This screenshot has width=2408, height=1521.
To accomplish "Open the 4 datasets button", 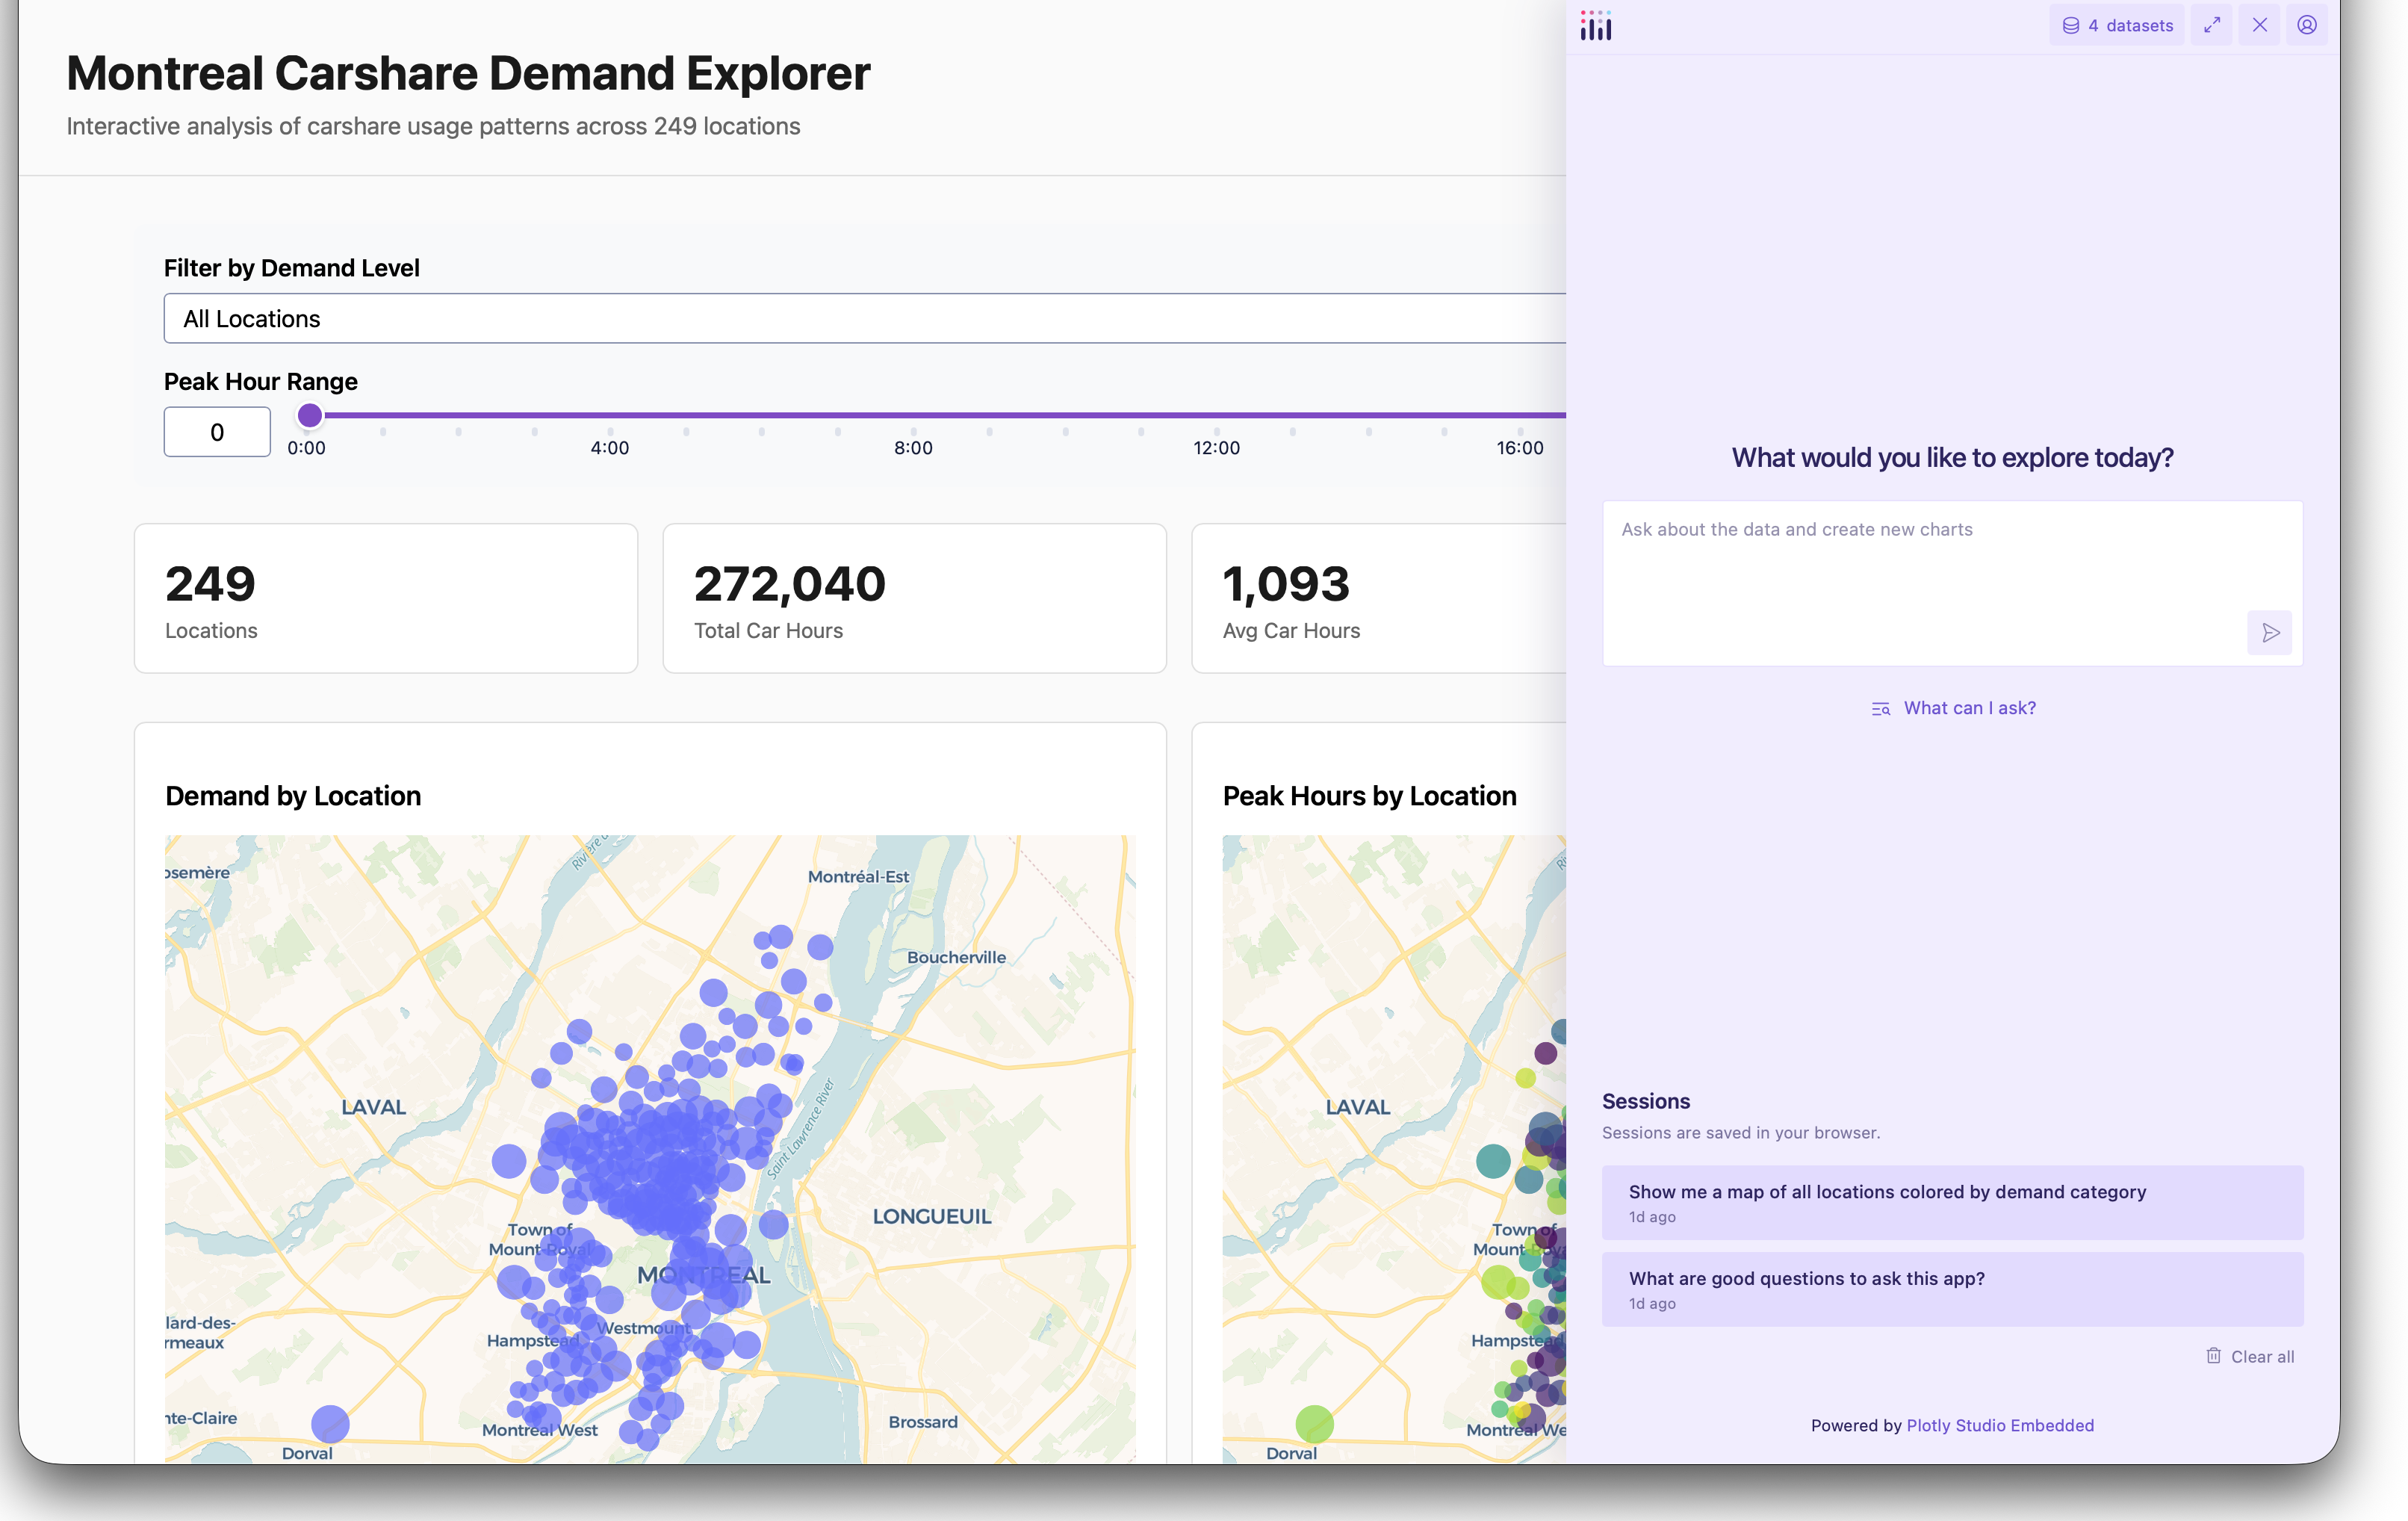I will click(x=2117, y=25).
